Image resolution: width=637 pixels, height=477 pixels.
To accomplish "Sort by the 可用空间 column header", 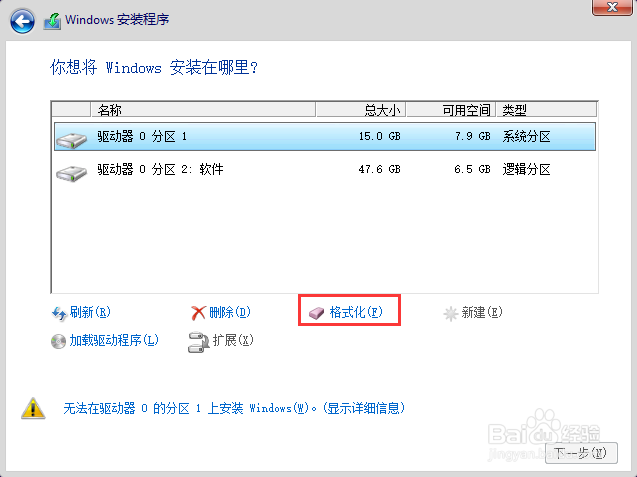I will 451,110.
